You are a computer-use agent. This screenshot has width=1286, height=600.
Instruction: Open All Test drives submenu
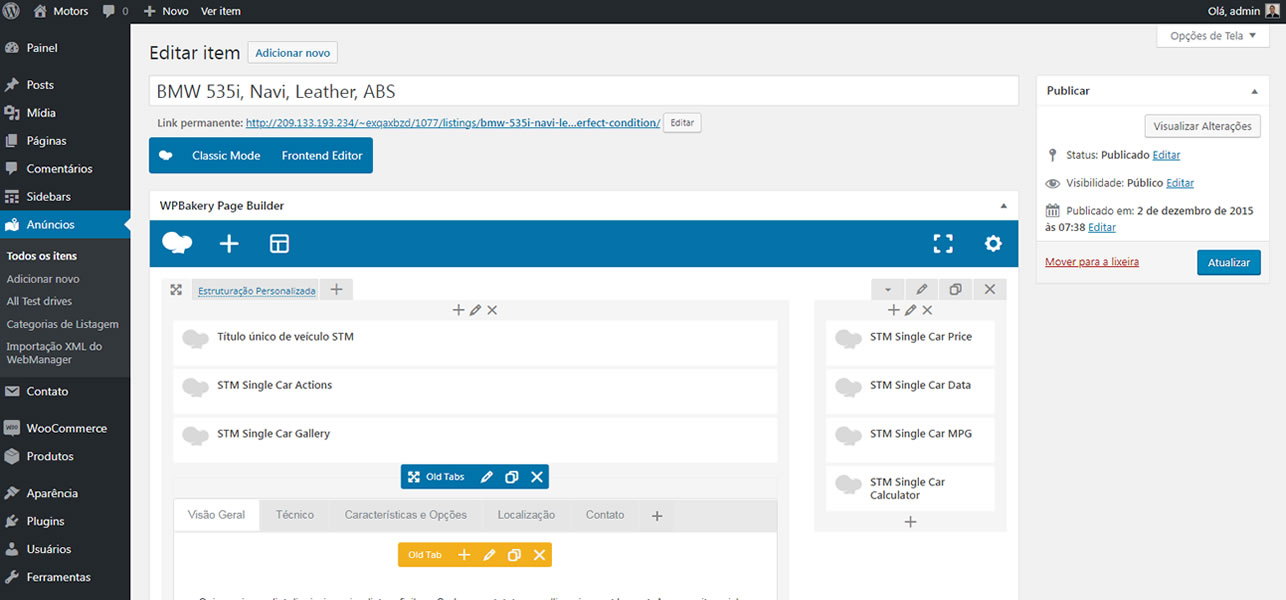[x=39, y=301]
